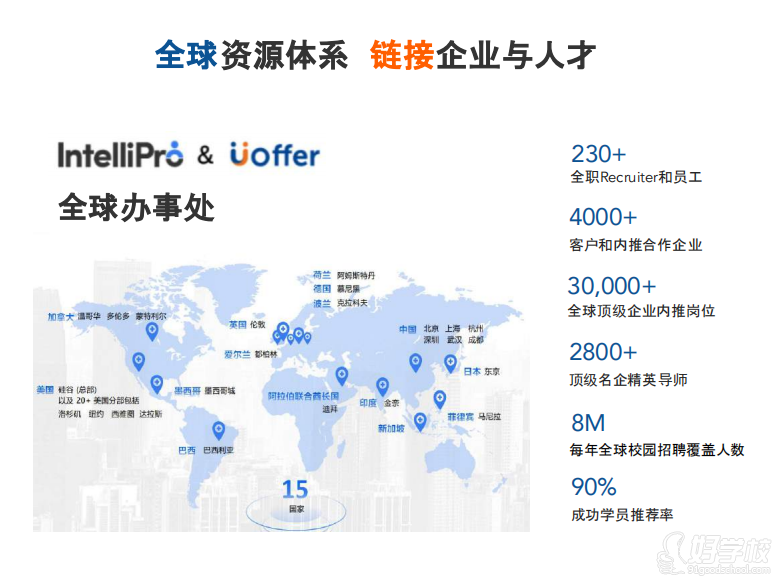Click the 90% recommendation rate figure
The image size is (784, 587).
[x=593, y=487]
